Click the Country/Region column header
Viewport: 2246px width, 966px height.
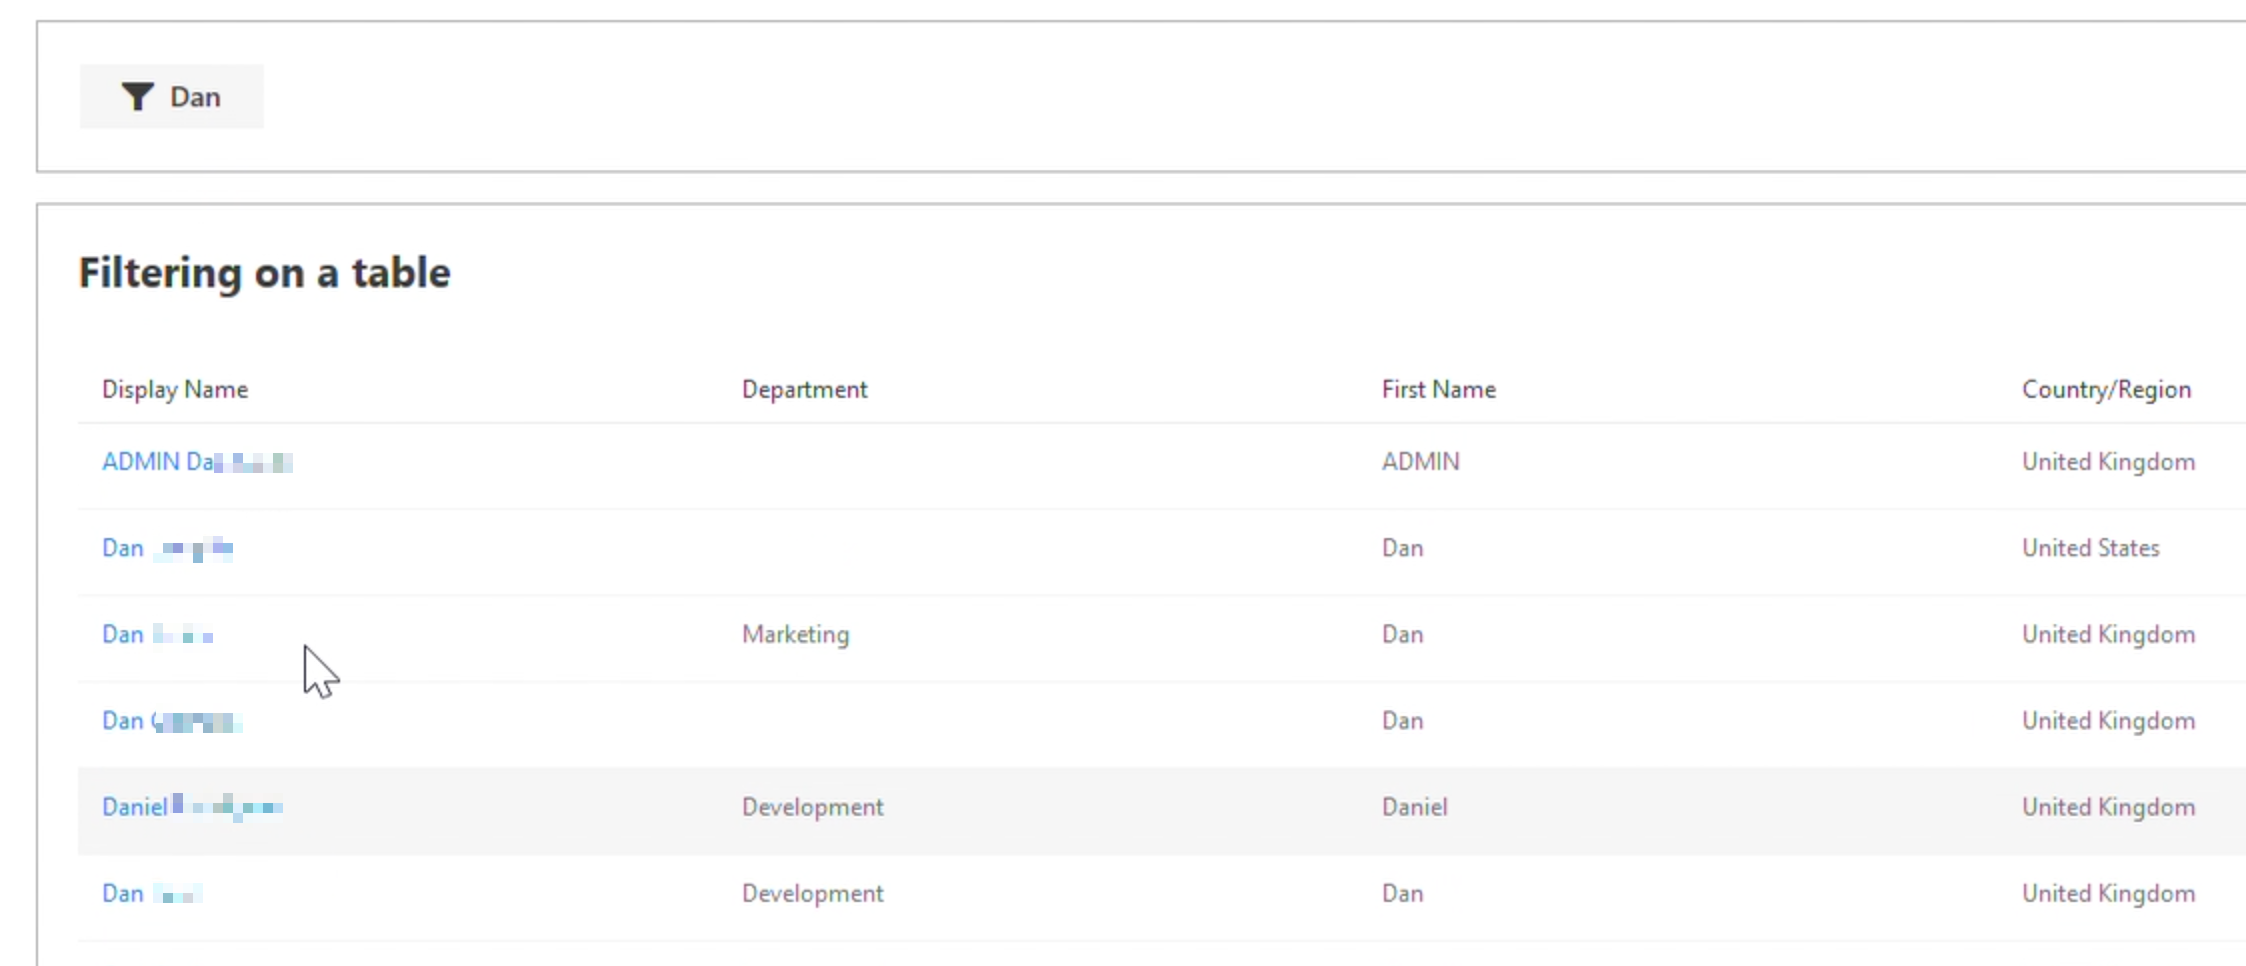(x=2106, y=390)
